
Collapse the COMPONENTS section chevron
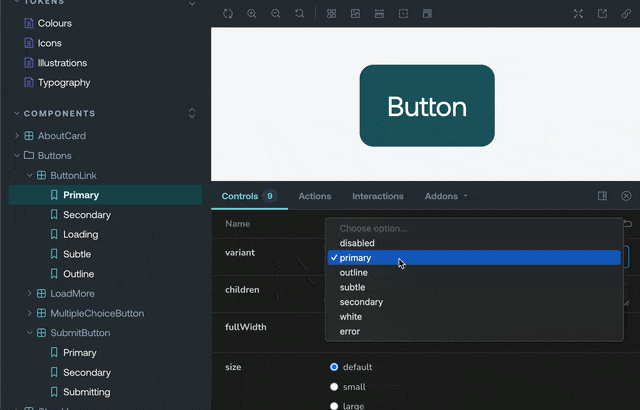point(17,113)
